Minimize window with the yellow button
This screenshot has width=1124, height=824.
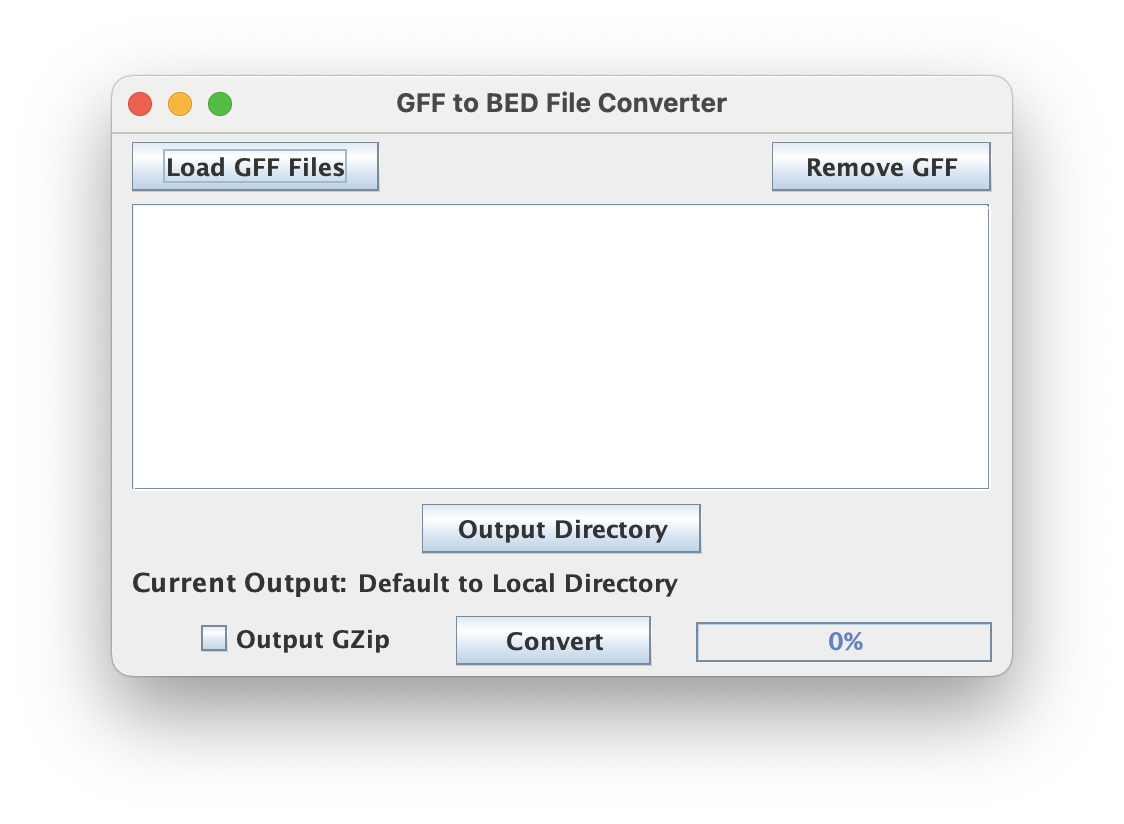click(x=180, y=103)
